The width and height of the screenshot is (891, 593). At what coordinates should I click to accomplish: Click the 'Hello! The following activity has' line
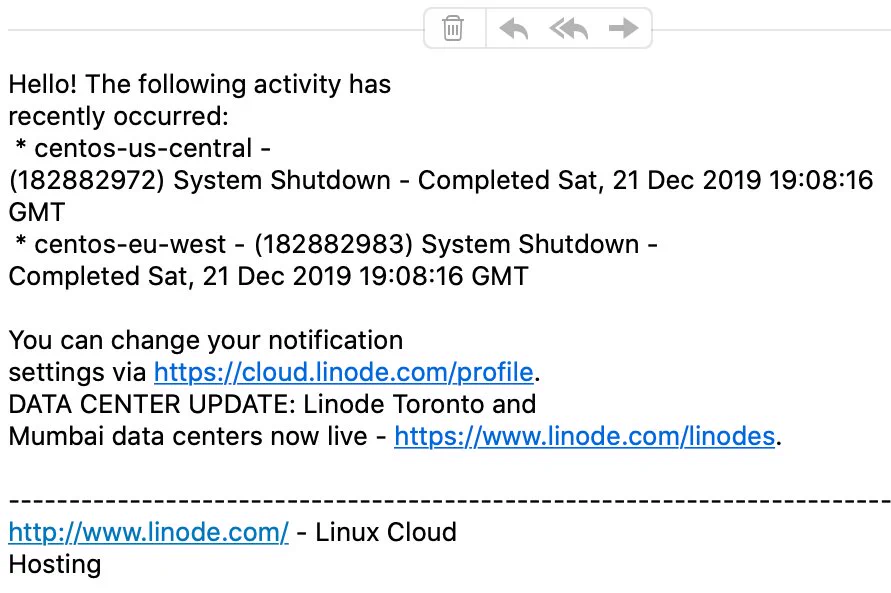pos(199,85)
